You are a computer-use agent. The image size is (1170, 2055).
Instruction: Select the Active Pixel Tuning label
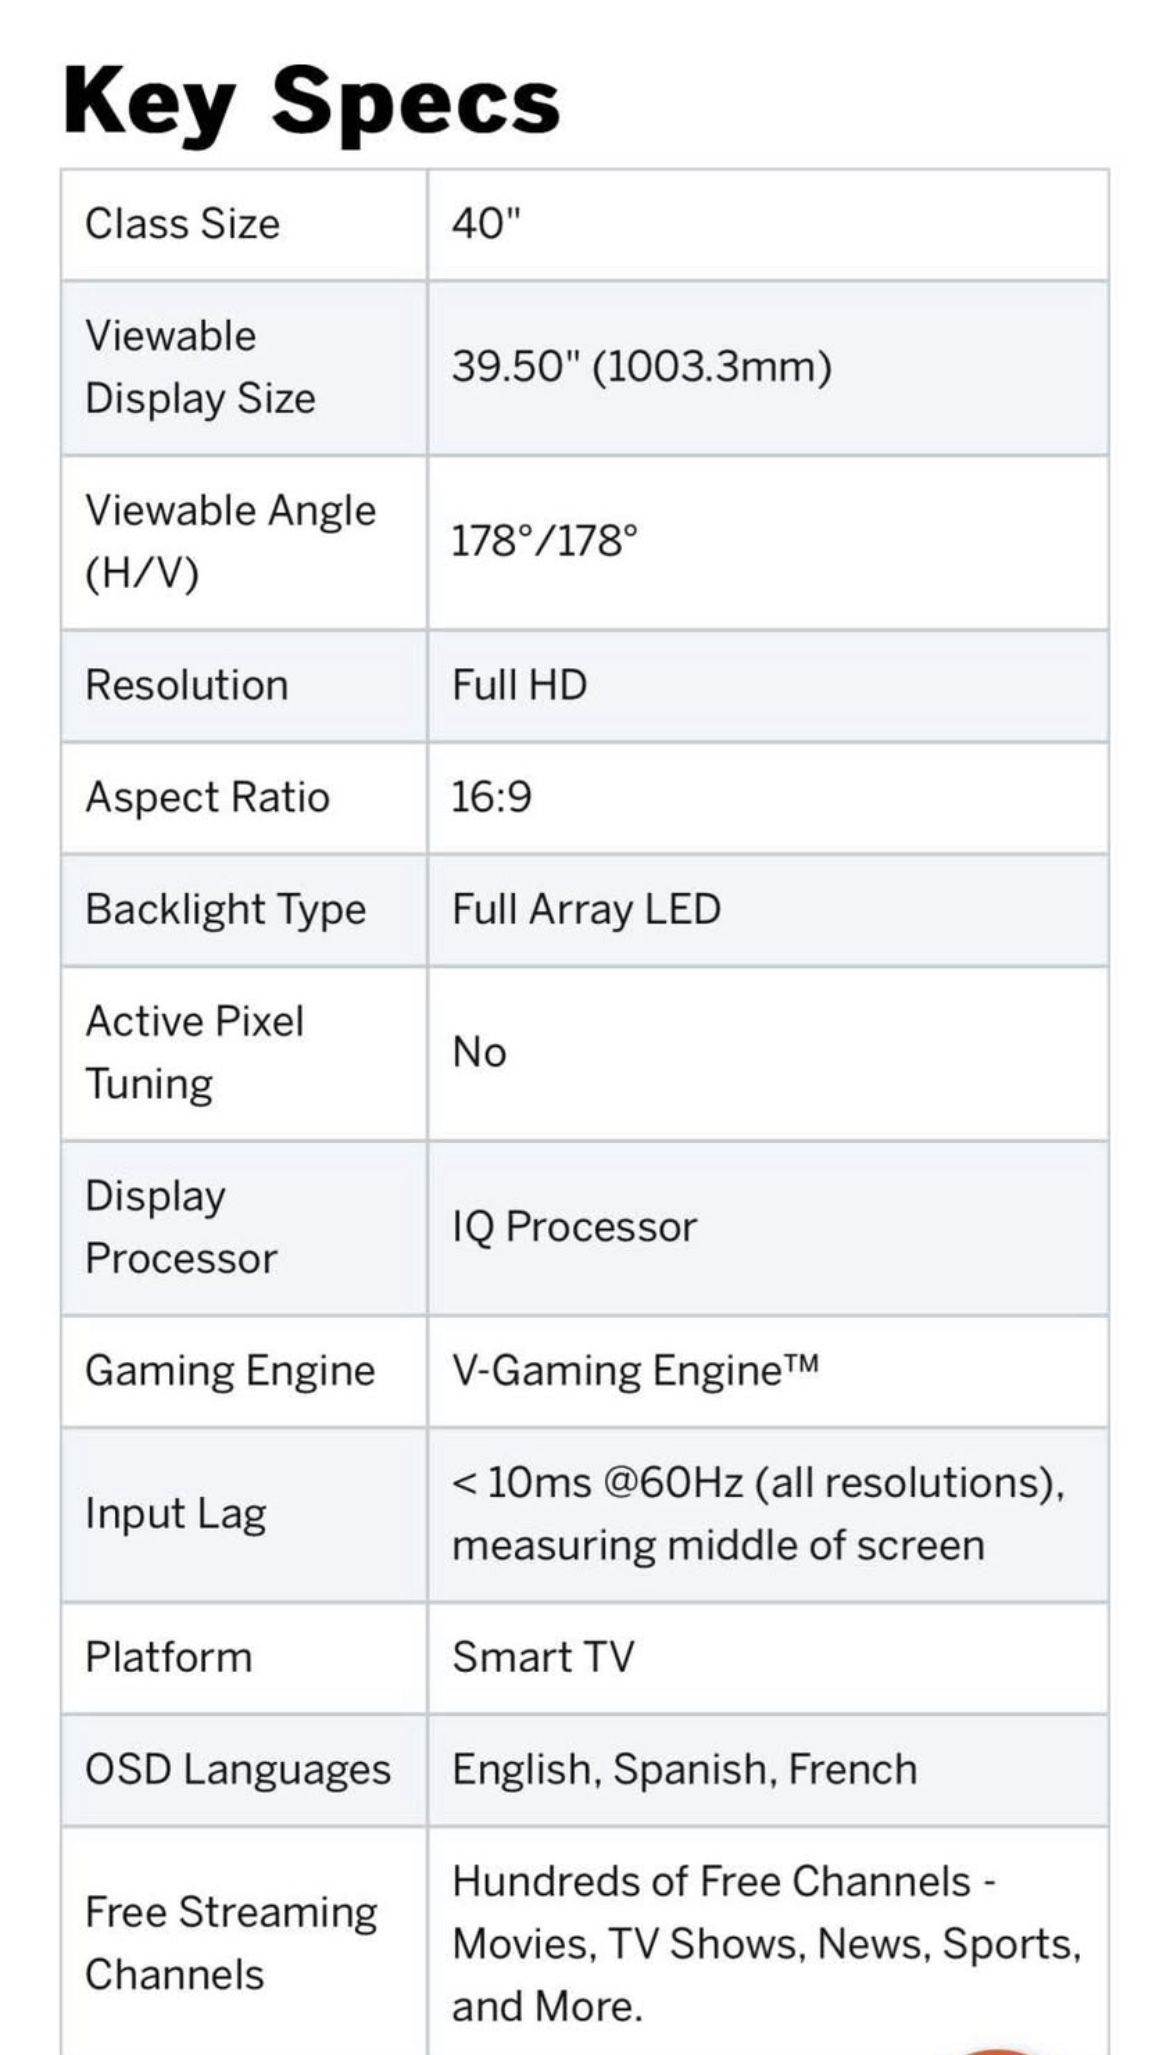click(x=195, y=1052)
